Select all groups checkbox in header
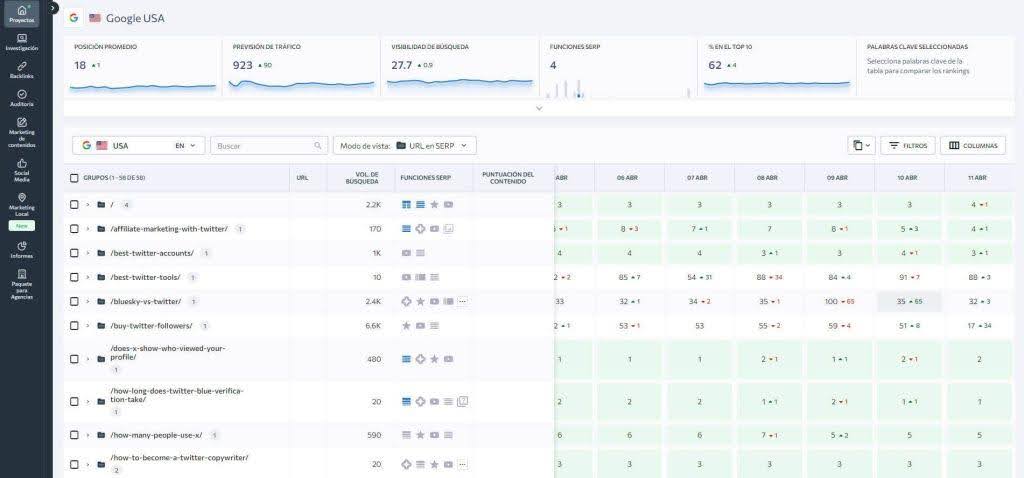The image size is (1024, 478). pos(74,178)
